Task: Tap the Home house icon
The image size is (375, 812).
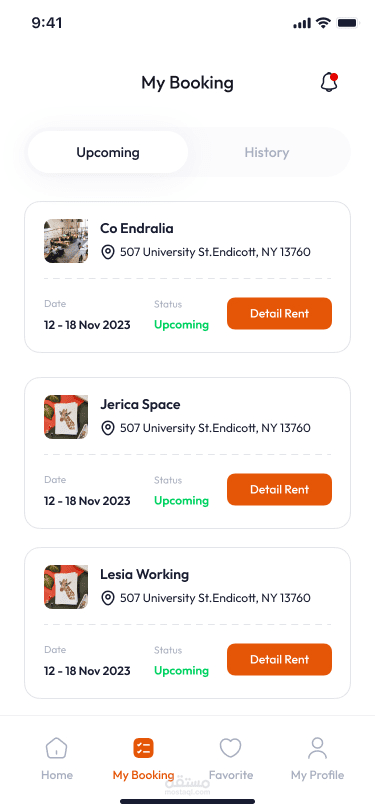Action: pyautogui.click(x=56, y=748)
